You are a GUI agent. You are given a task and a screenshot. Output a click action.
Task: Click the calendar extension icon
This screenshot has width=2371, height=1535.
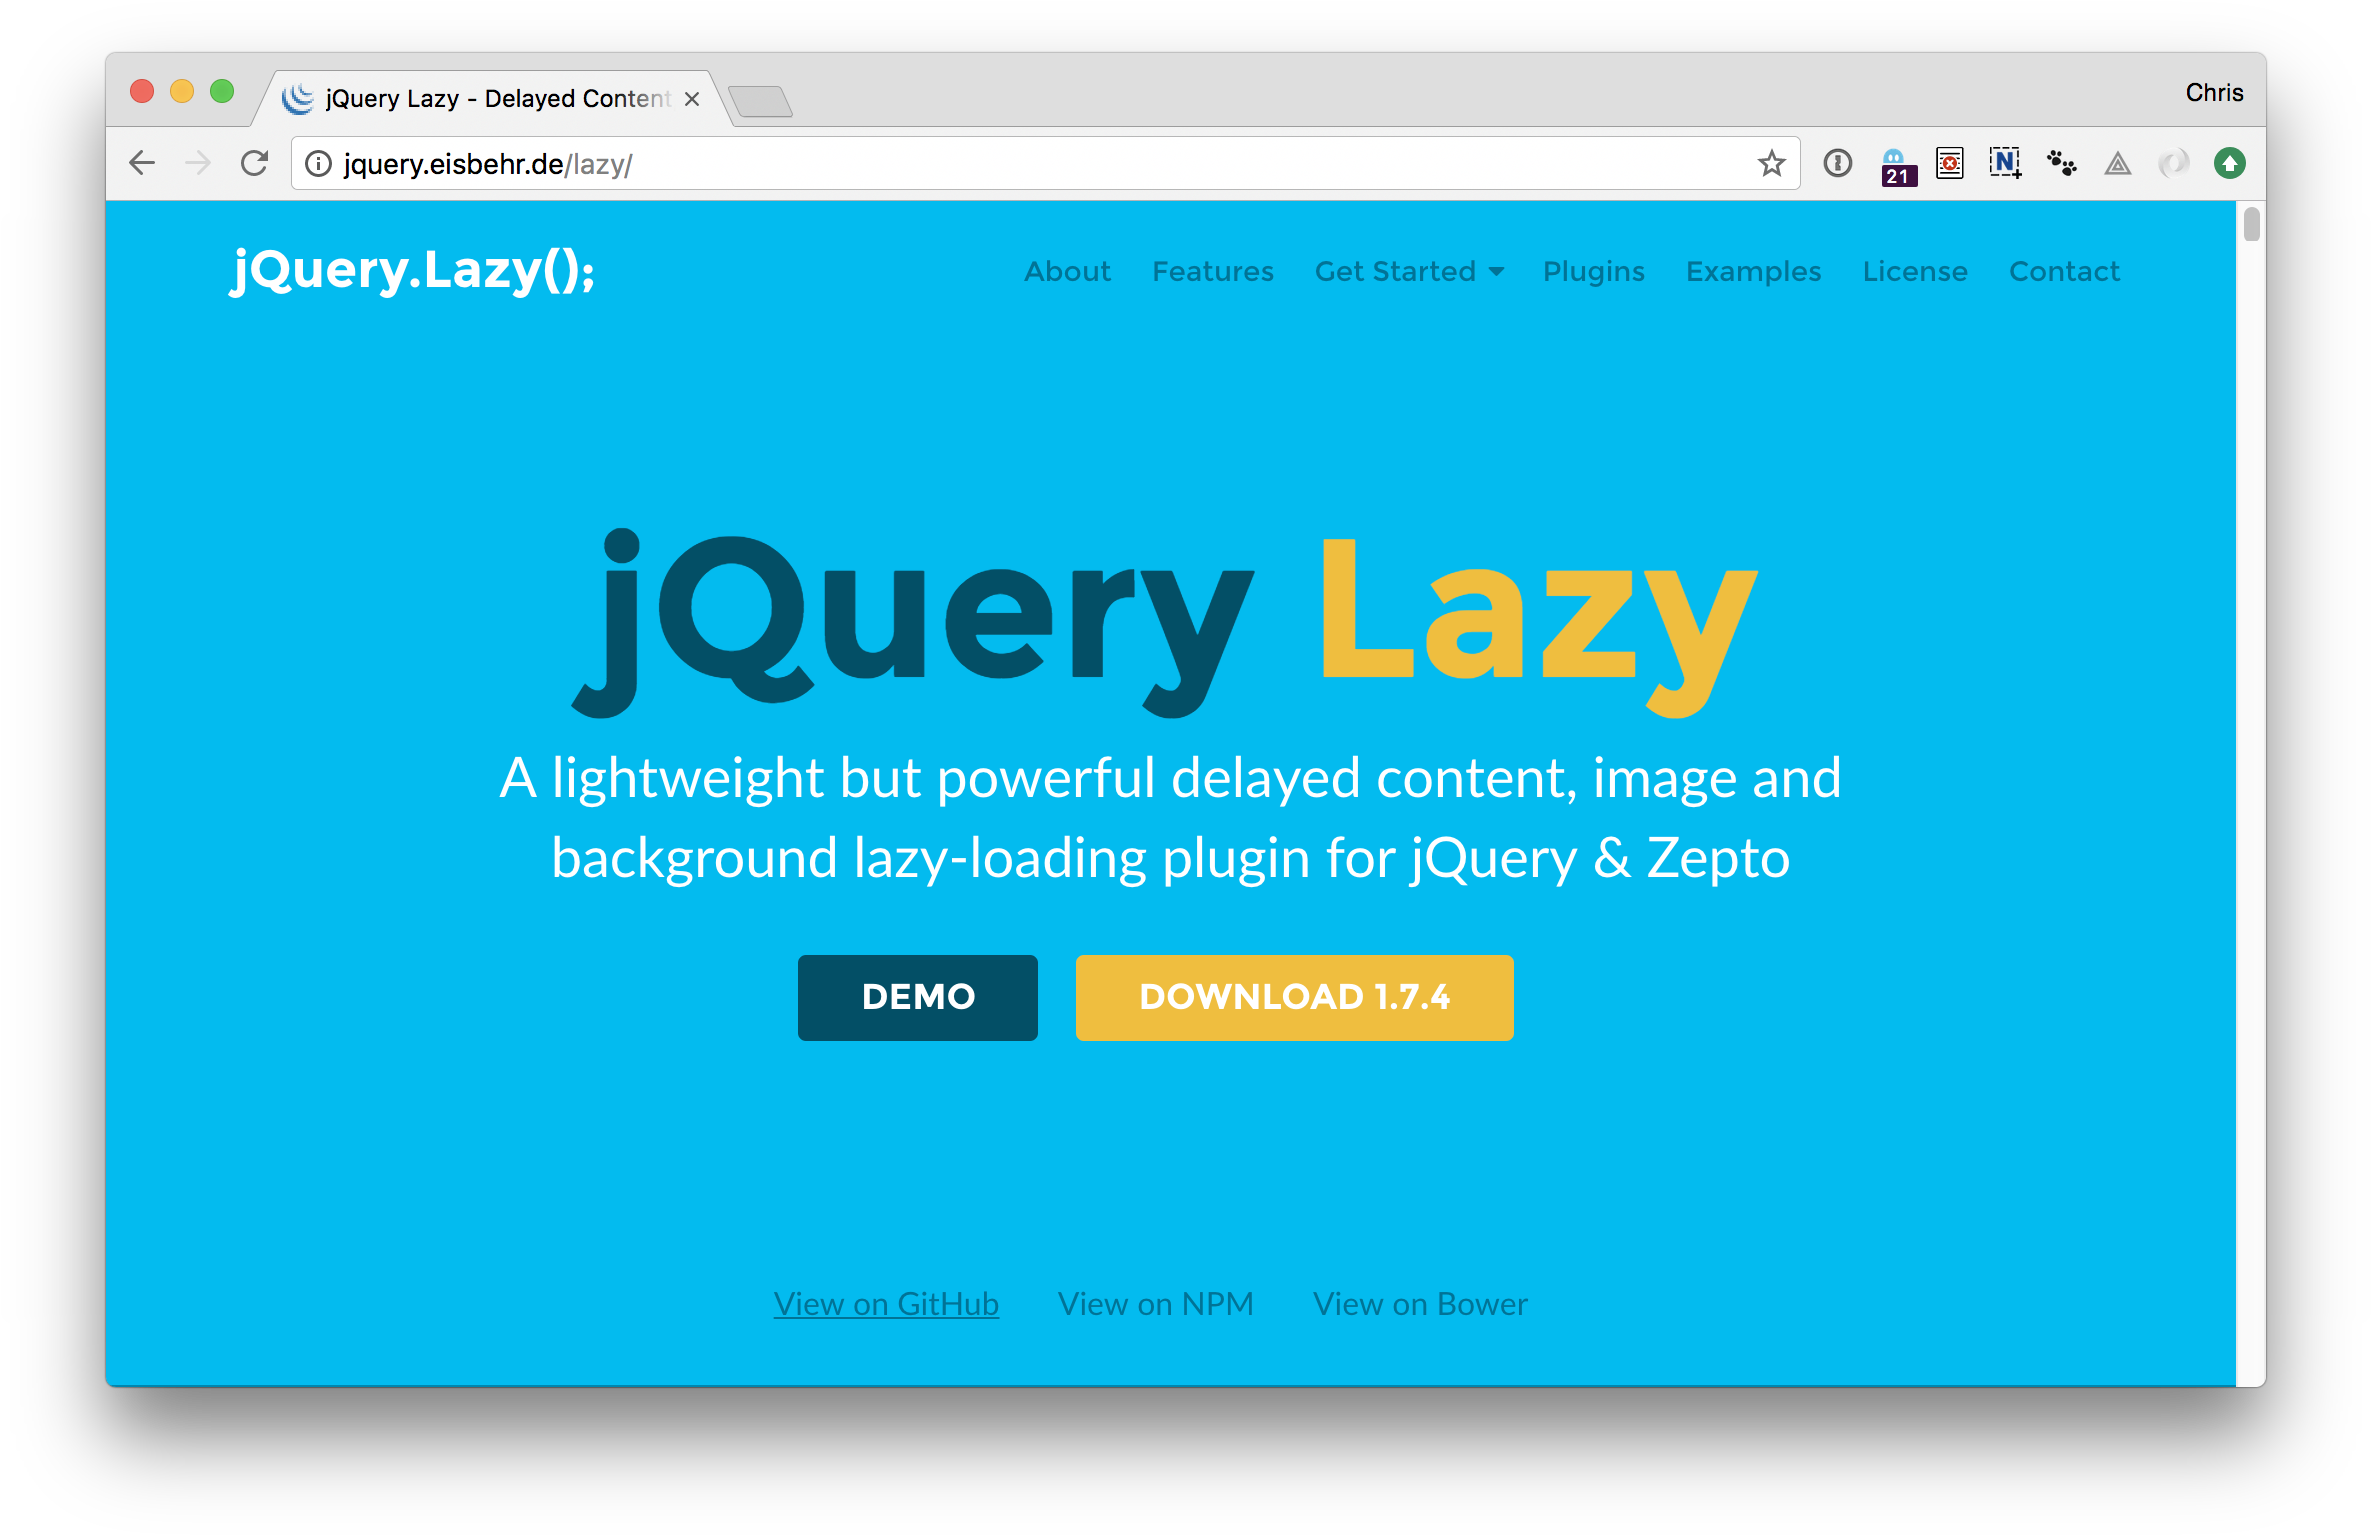(1897, 162)
